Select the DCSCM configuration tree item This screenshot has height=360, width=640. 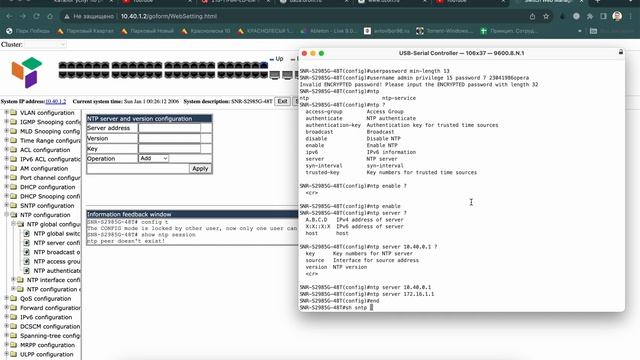coord(50,327)
